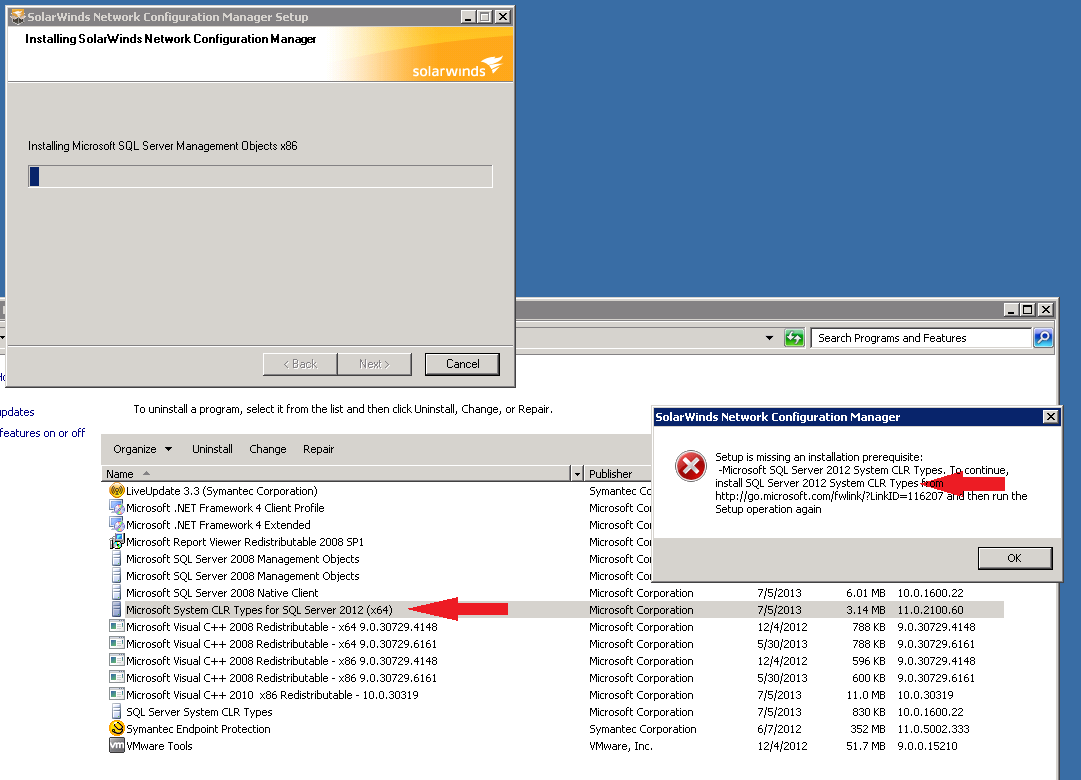The image size is (1081, 780).
Task: Select Microsoft .NET Framework 4 Client Profile
Action: click(225, 508)
